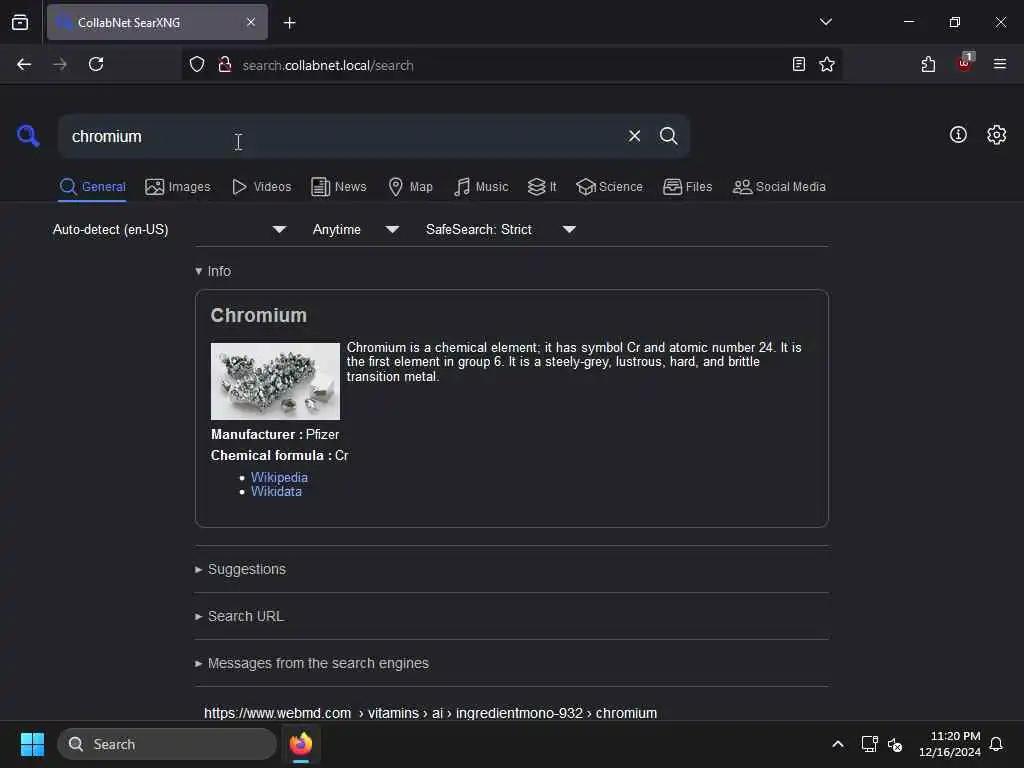This screenshot has height=768, width=1024.
Task: Switch to the Music tab
Action: (x=481, y=187)
